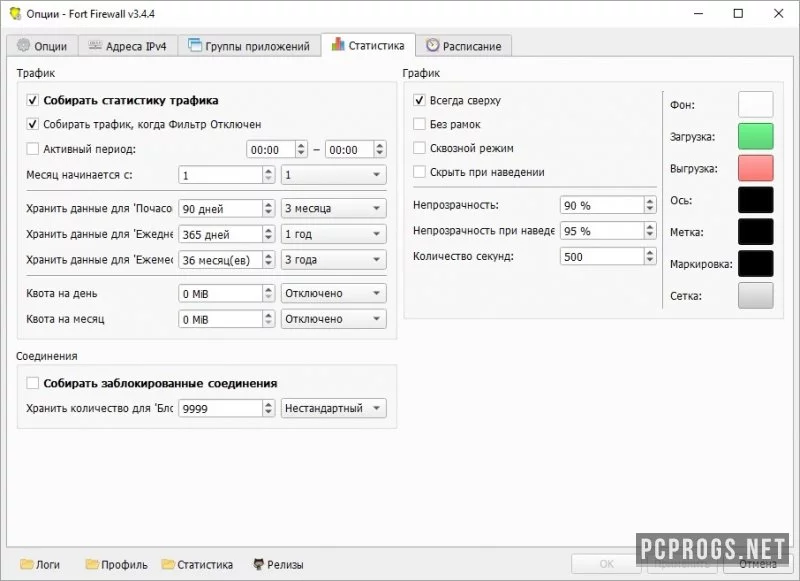Open Квота на месяц Отключено dropdown
The height and width of the screenshot is (581, 800).
point(334,319)
